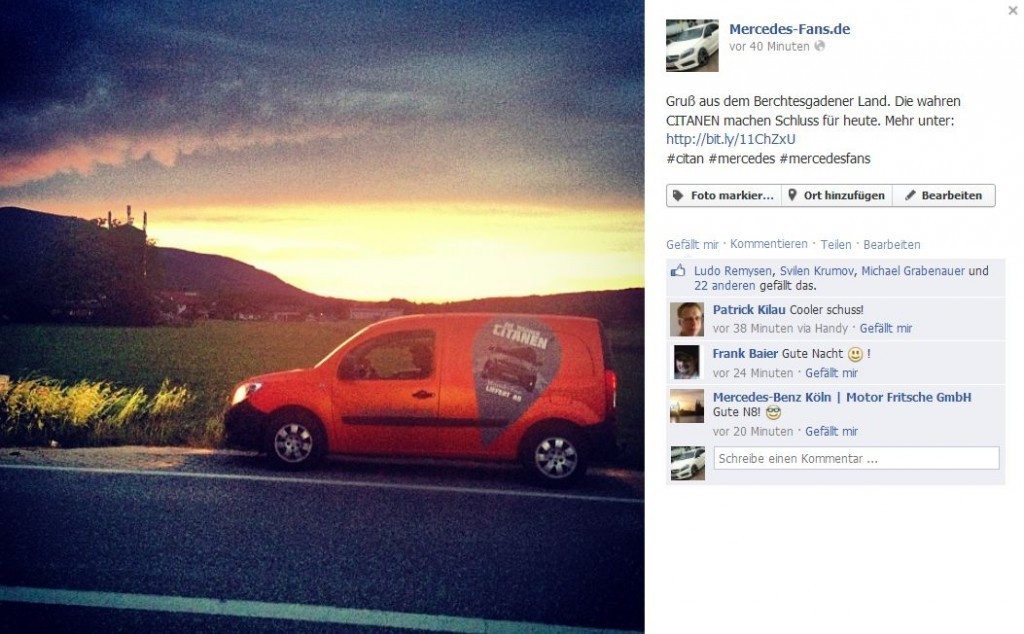Image resolution: width=1024 pixels, height=634 pixels.
Task: Close the photo viewer with the X
Action: [1013, 10]
